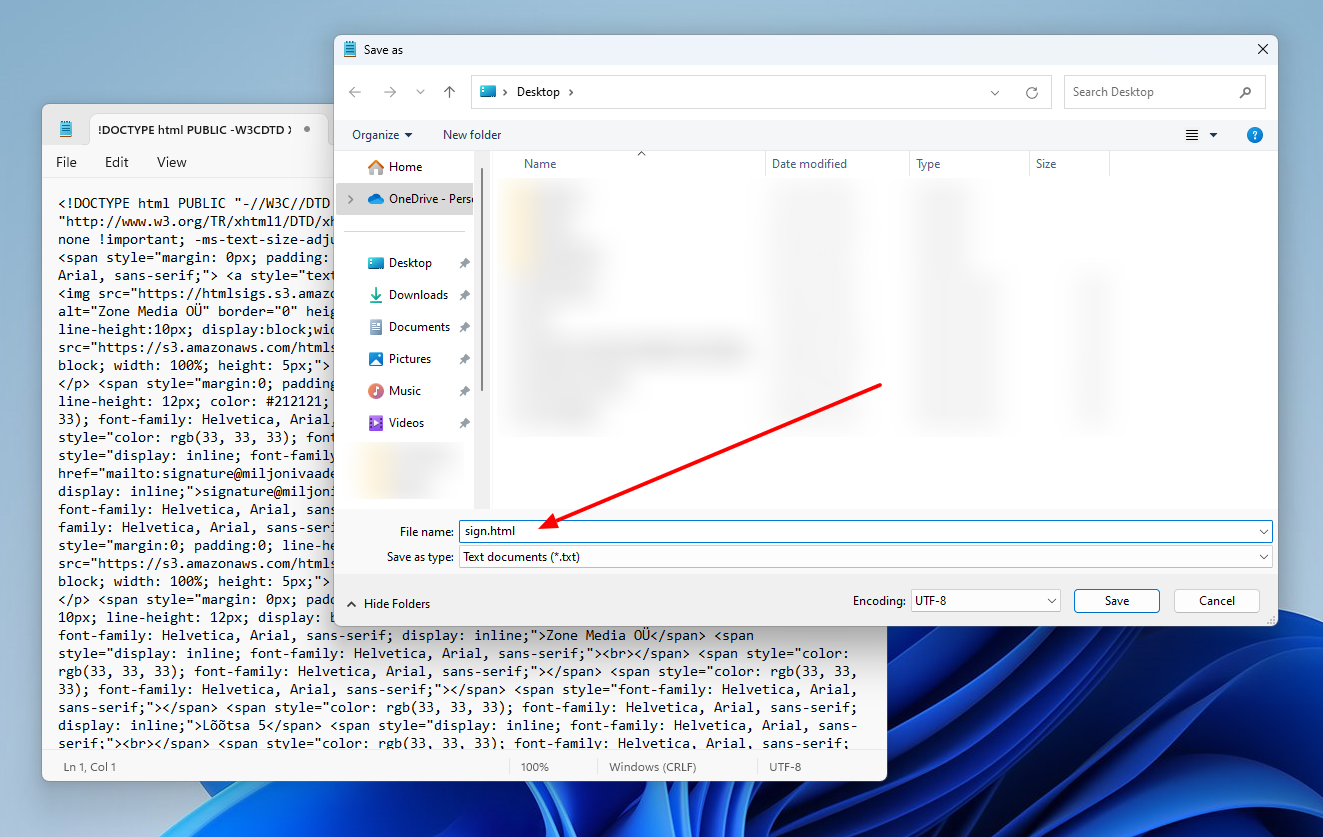The image size is (1323, 837).
Task: Go up one folder level
Action: (x=450, y=92)
